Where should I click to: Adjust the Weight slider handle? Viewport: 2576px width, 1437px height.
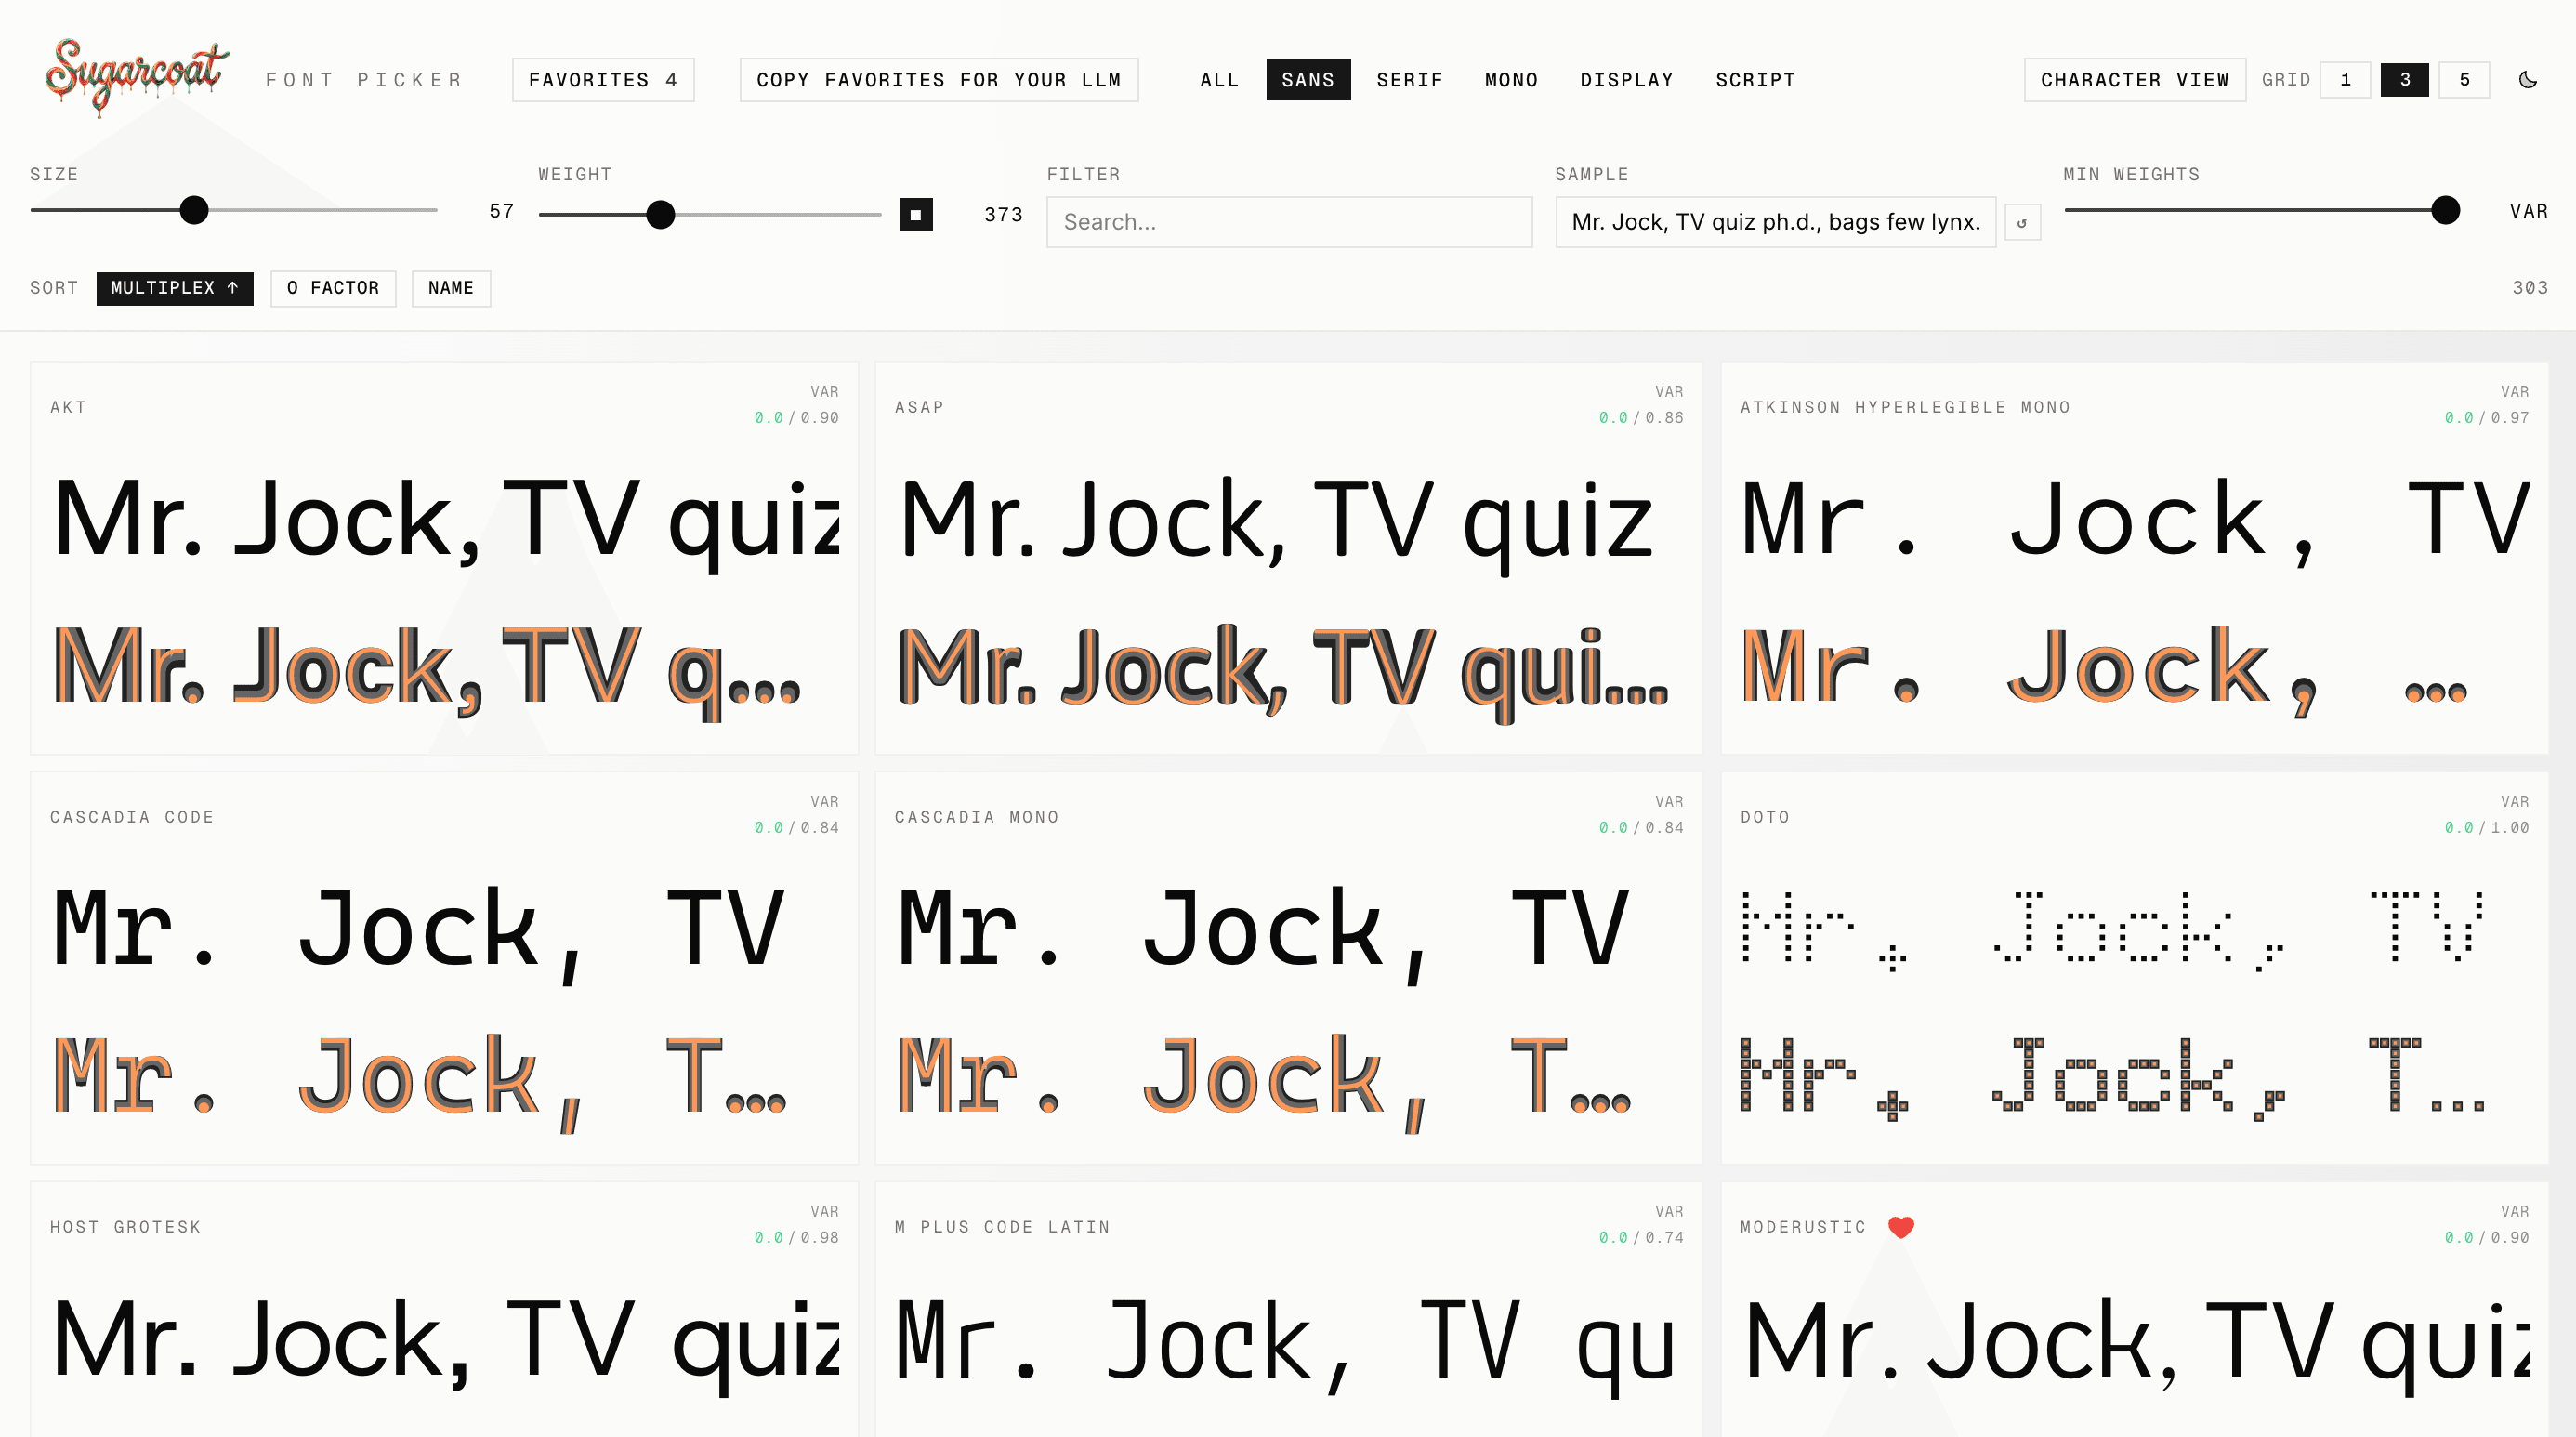click(x=660, y=214)
